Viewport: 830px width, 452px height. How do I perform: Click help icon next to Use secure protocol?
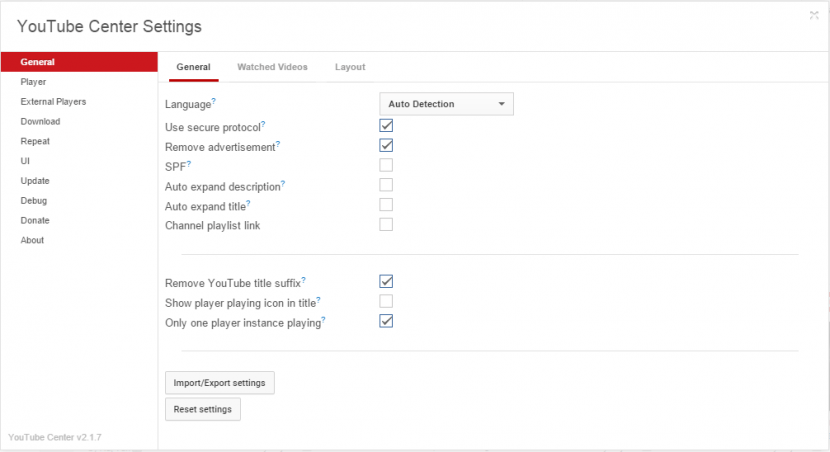[x=263, y=124]
